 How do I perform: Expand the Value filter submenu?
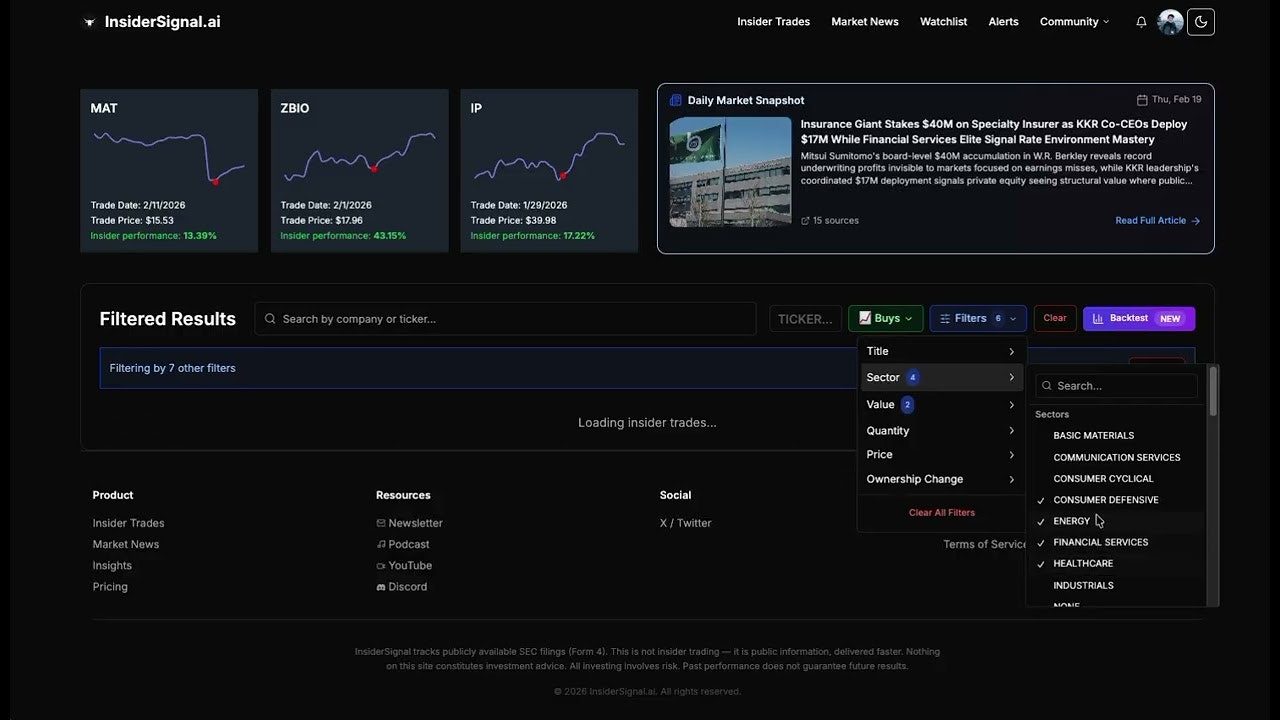(x=941, y=404)
